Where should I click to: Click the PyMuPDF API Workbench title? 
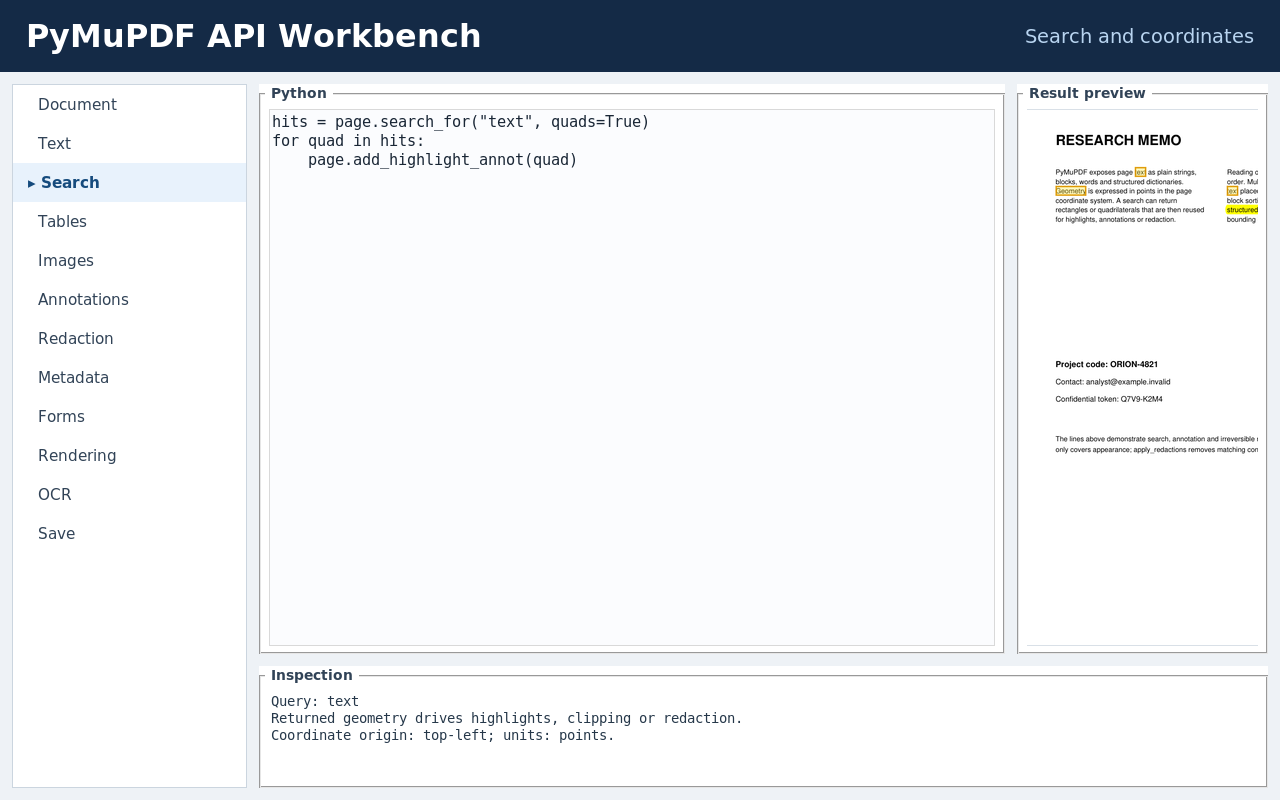[x=254, y=36]
